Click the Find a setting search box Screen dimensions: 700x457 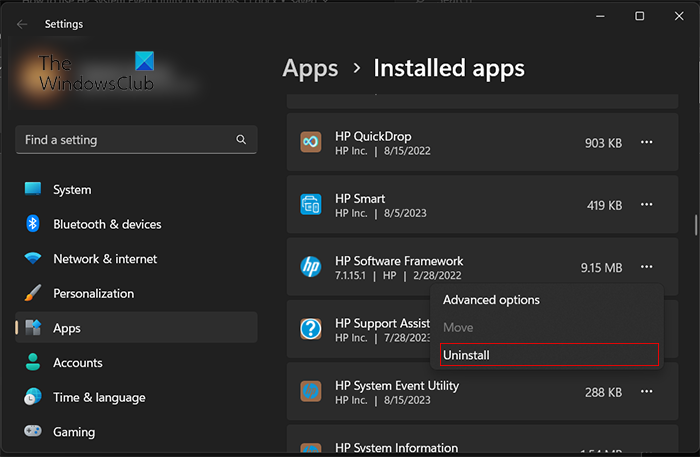[125, 140]
